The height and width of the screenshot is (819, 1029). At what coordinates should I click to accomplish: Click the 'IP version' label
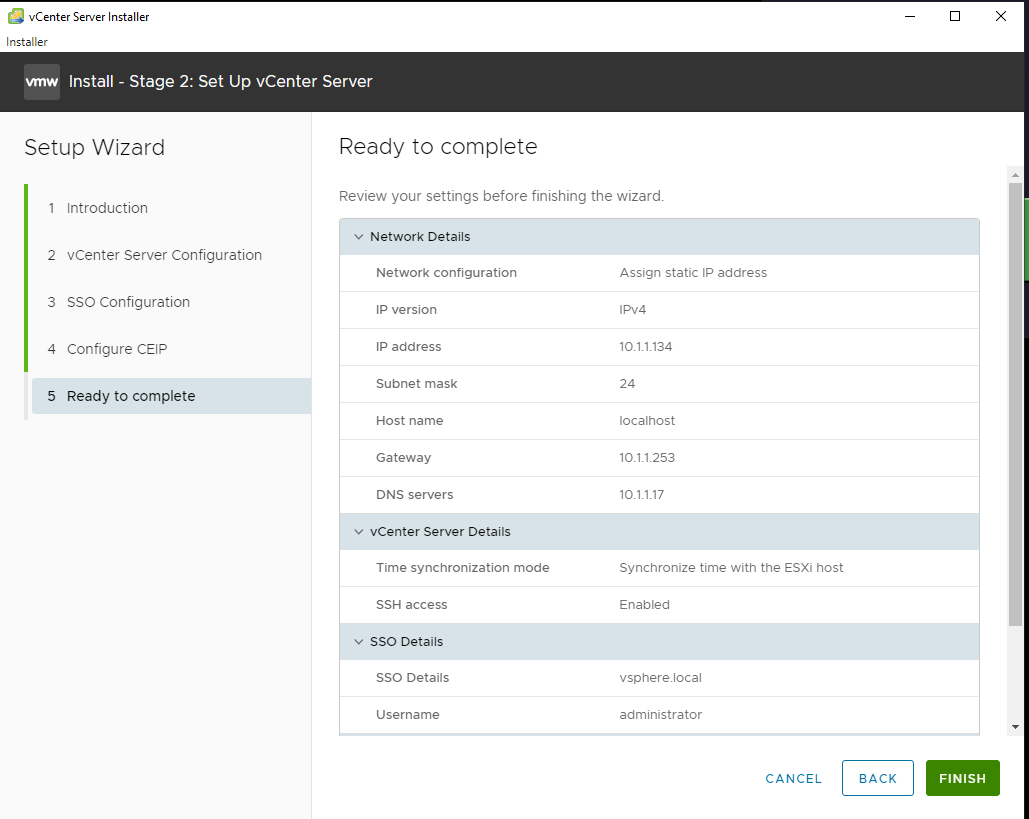[x=406, y=310]
